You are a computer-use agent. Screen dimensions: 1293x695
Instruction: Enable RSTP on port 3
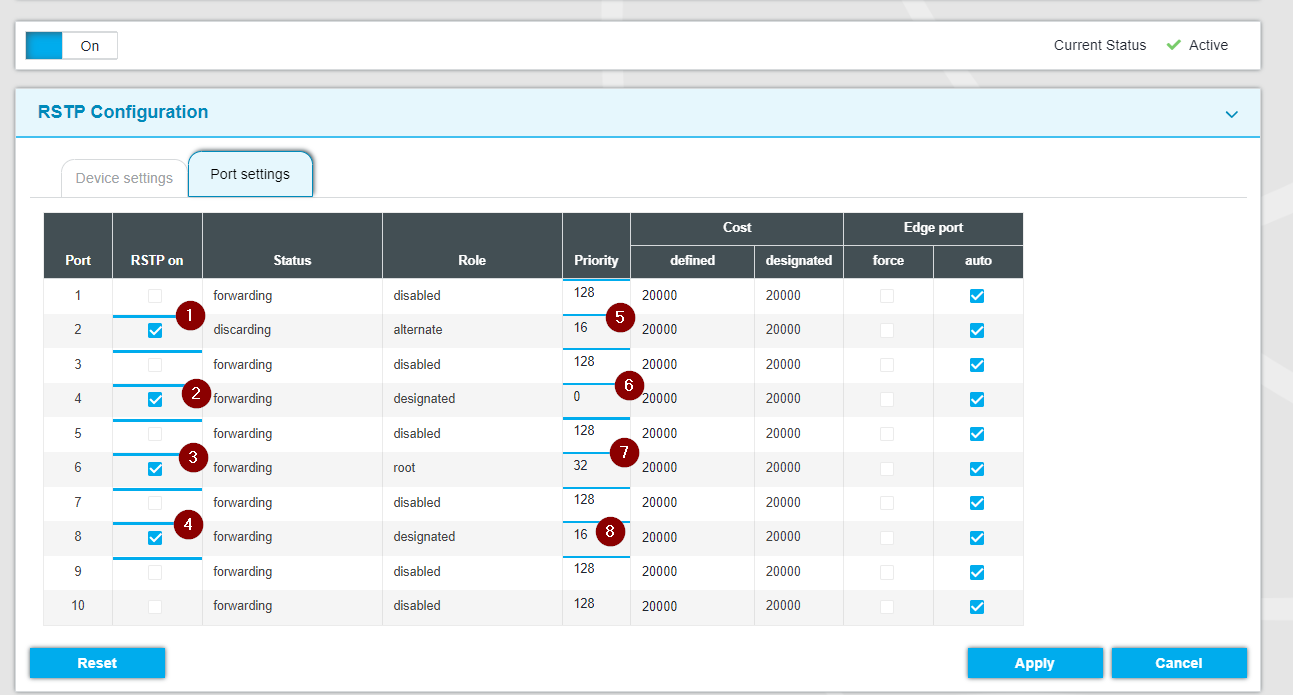(155, 365)
